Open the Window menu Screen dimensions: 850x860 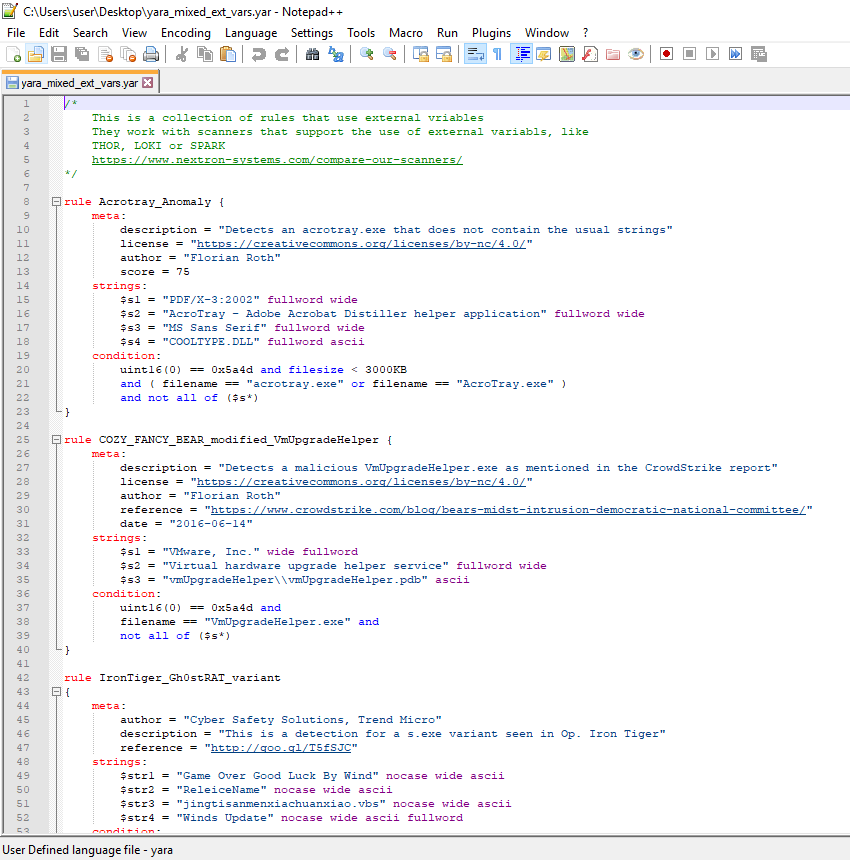(547, 33)
